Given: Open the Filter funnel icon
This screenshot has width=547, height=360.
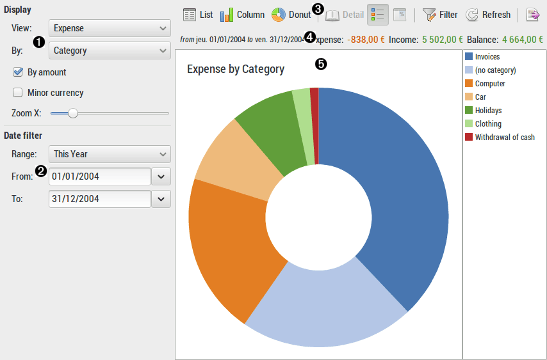Looking at the screenshot, I should pyautogui.click(x=429, y=15).
